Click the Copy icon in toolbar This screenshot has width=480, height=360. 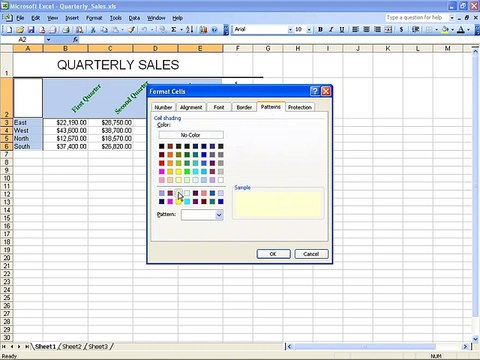tap(104, 30)
